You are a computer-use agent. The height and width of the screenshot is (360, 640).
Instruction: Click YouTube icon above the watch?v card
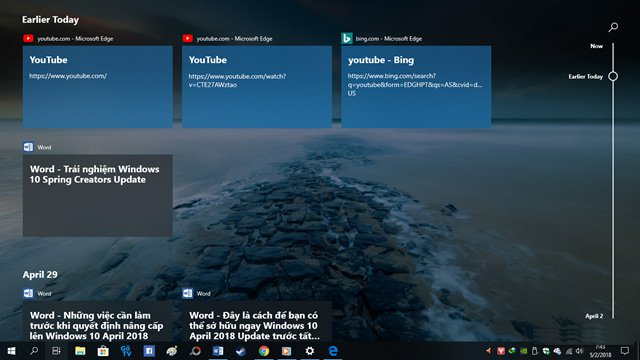(187, 38)
